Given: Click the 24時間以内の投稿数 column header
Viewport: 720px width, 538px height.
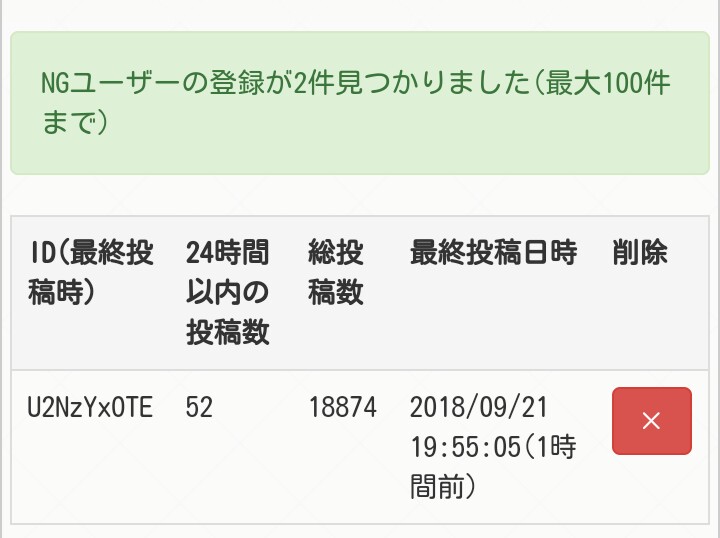Looking at the screenshot, I should click(x=228, y=293).
